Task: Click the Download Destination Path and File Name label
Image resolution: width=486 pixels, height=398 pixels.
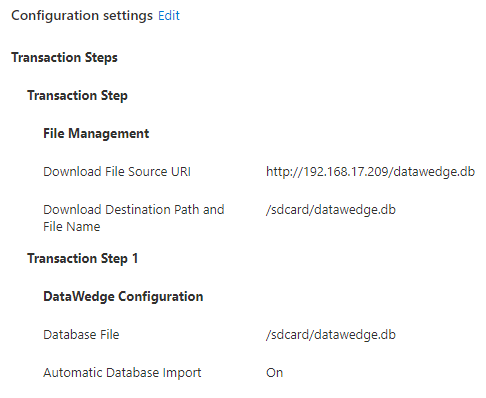Action: tap(134, 218)
